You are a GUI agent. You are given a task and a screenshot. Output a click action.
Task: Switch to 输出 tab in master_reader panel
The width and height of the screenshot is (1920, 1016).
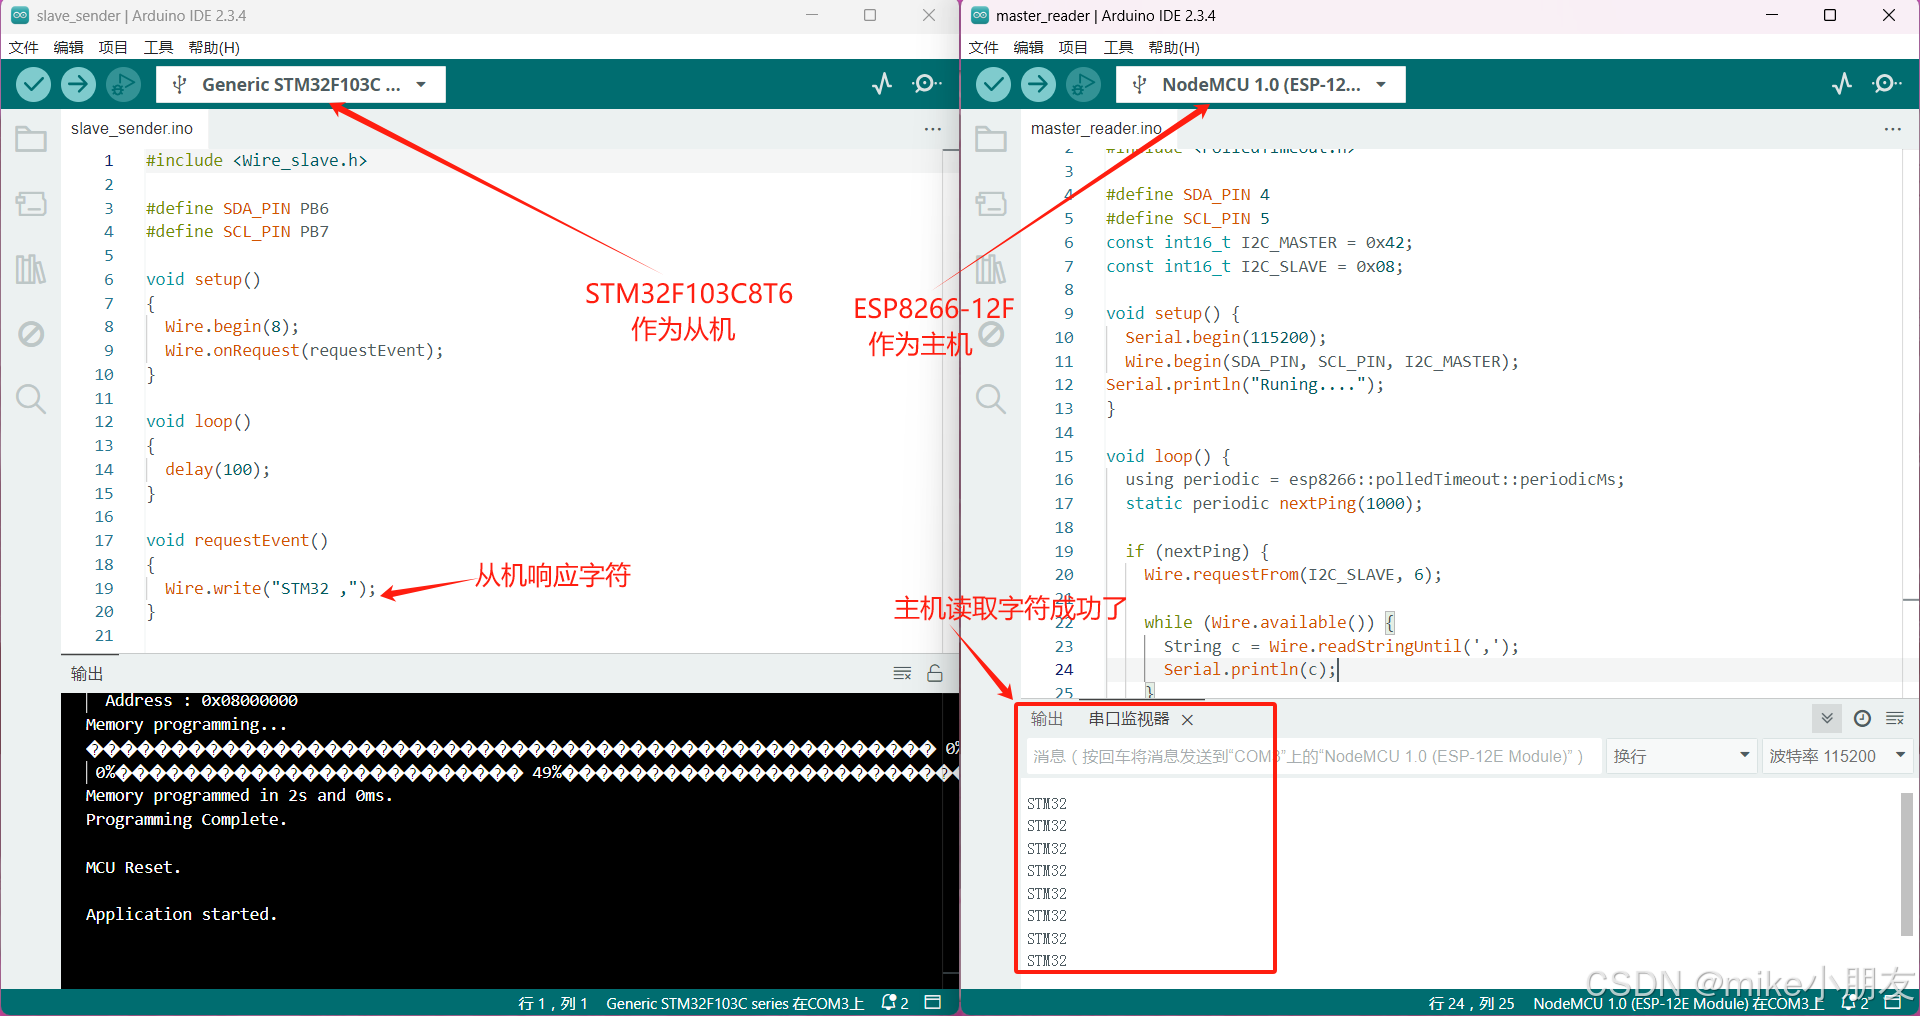(x=1047, y=719)
